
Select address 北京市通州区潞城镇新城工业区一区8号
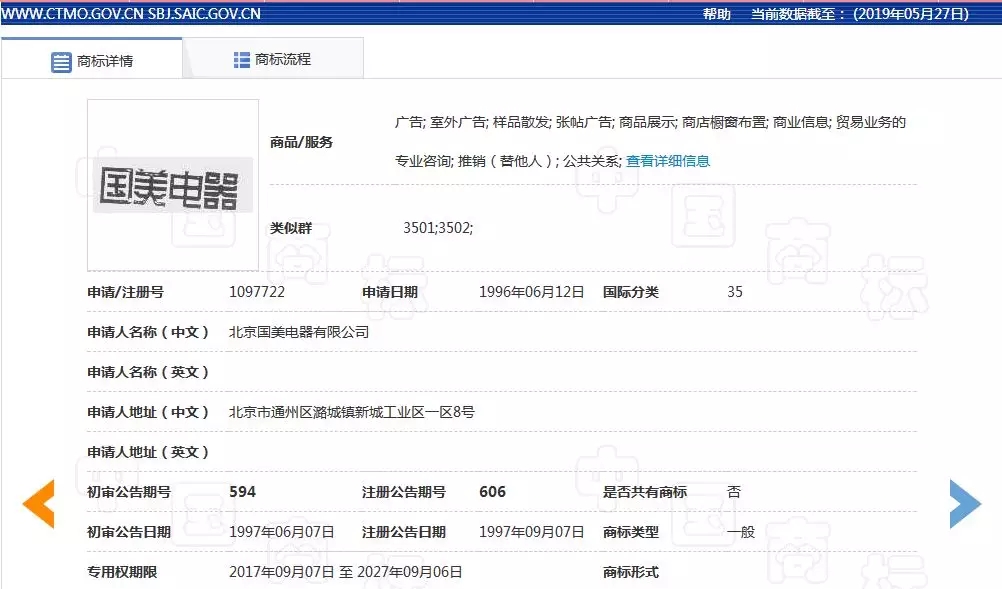pyautogui.click(x=351, y=412)
